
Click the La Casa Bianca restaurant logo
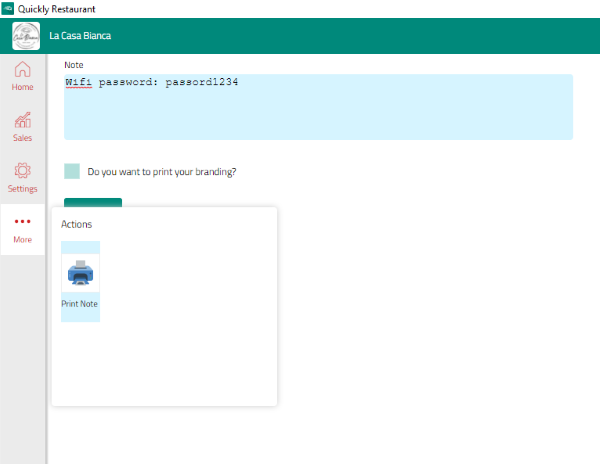(x=26, y=36)
